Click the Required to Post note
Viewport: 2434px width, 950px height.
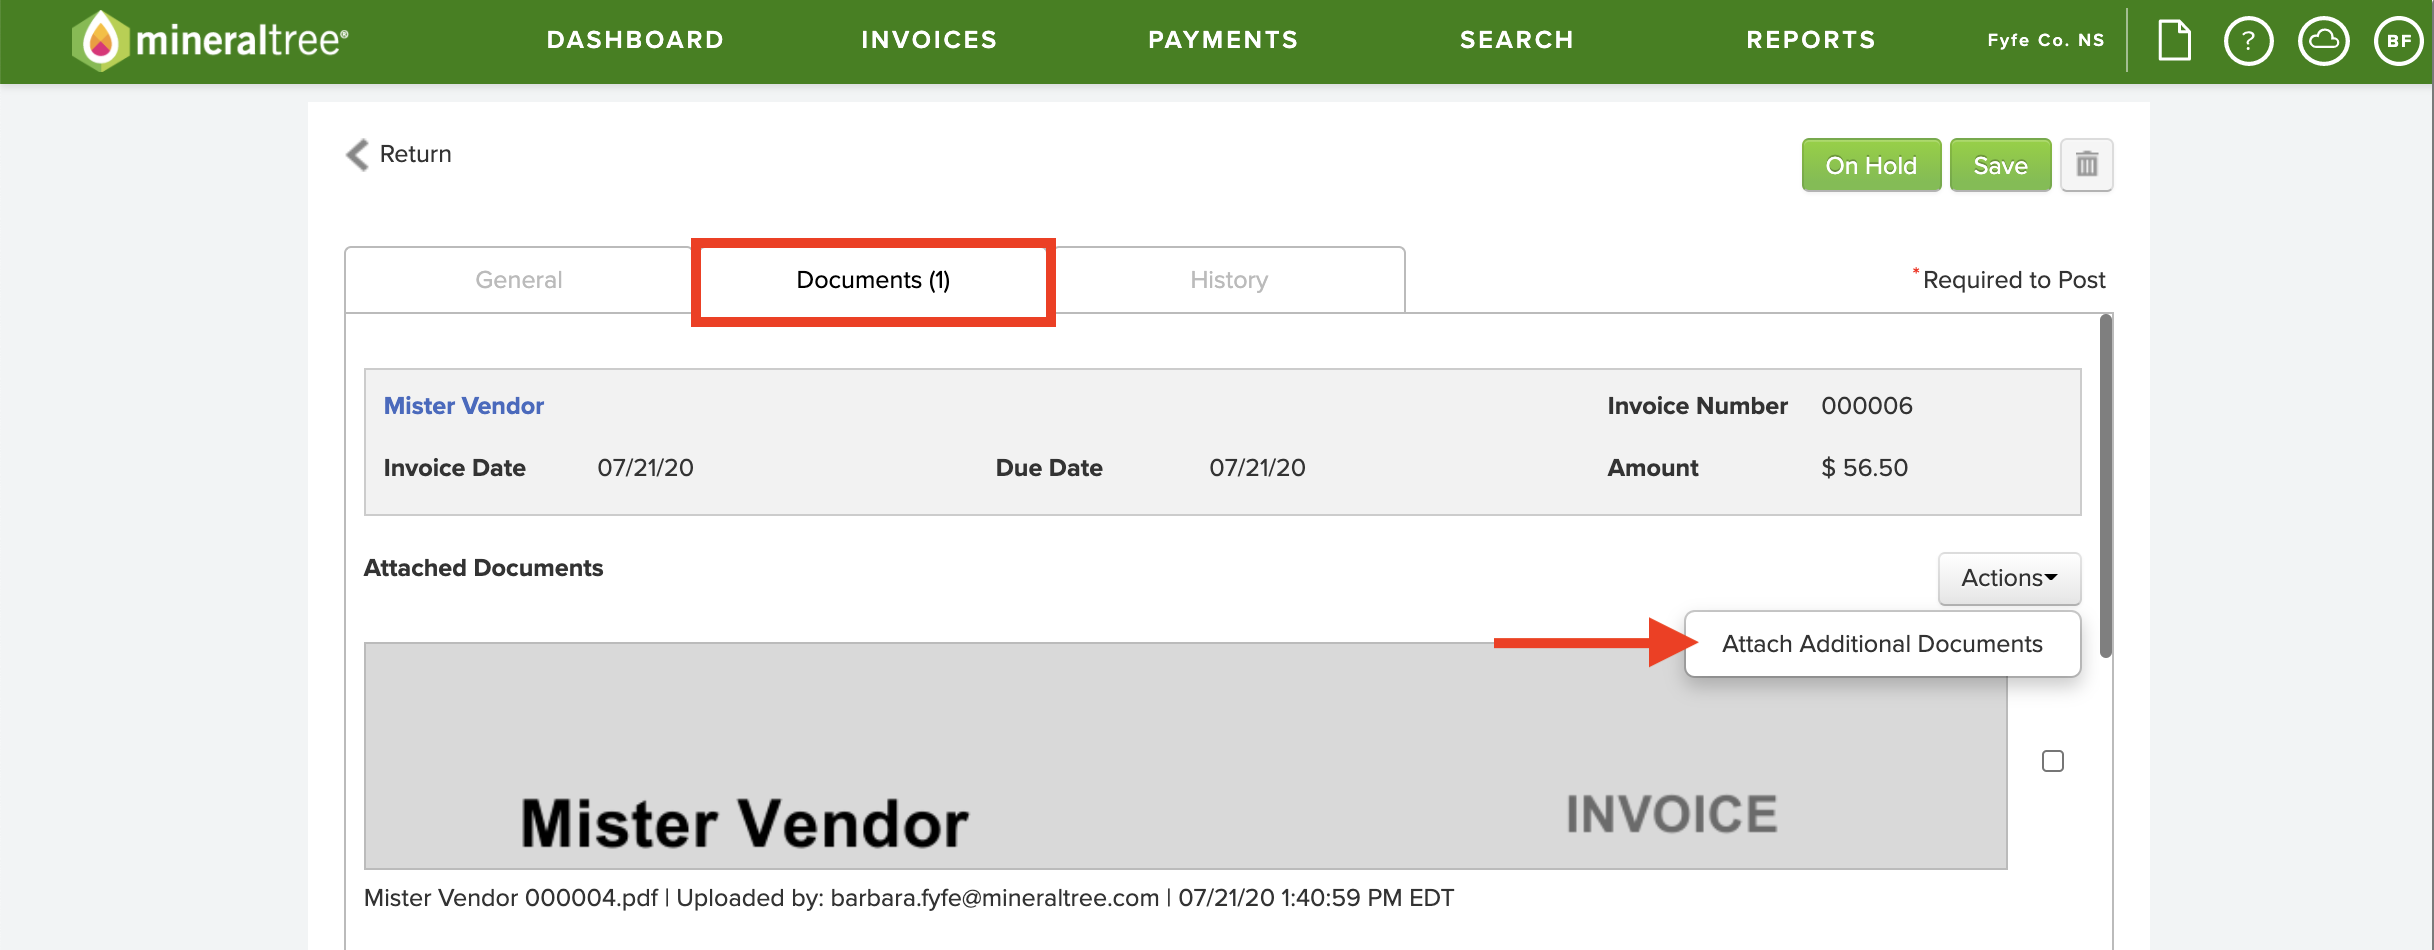[2009, 280]
